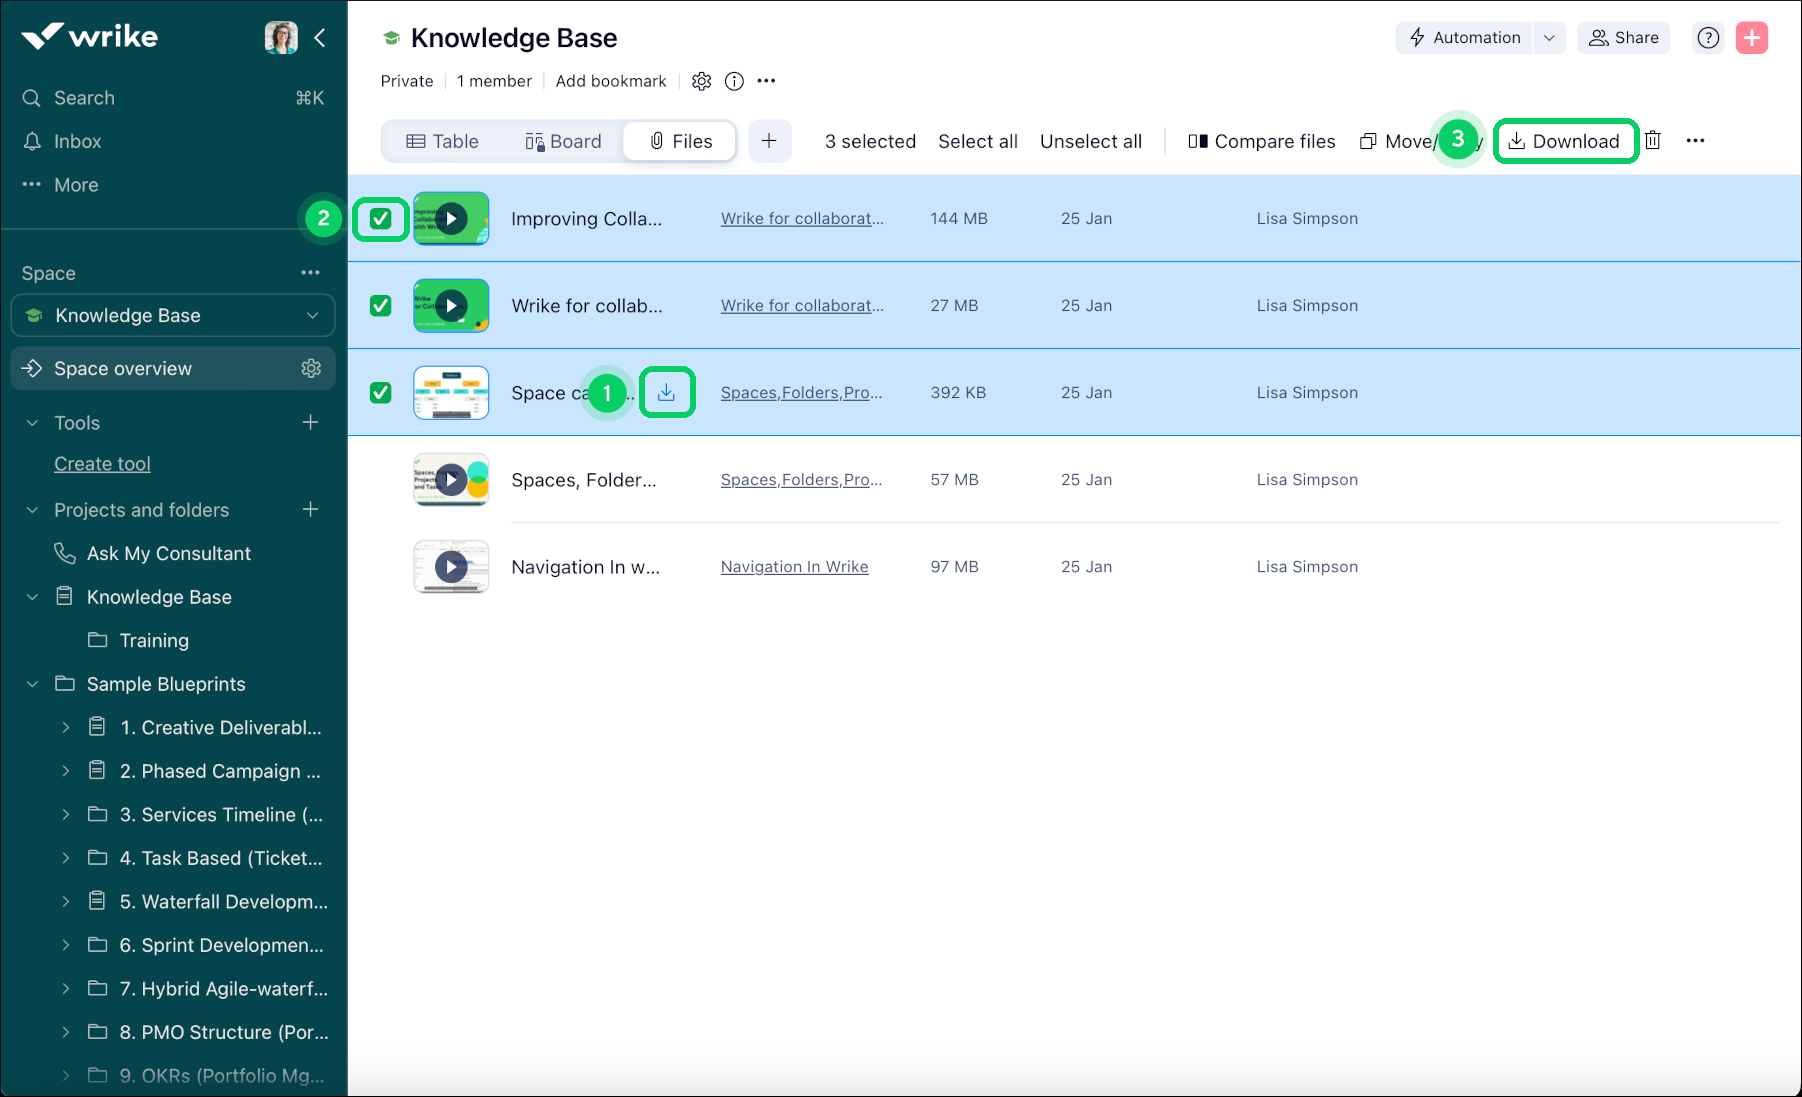This screenshot has width=1802, height=1097.
Task: Click the trash delete icon in toolbar
Action: tap(1653, 141)
